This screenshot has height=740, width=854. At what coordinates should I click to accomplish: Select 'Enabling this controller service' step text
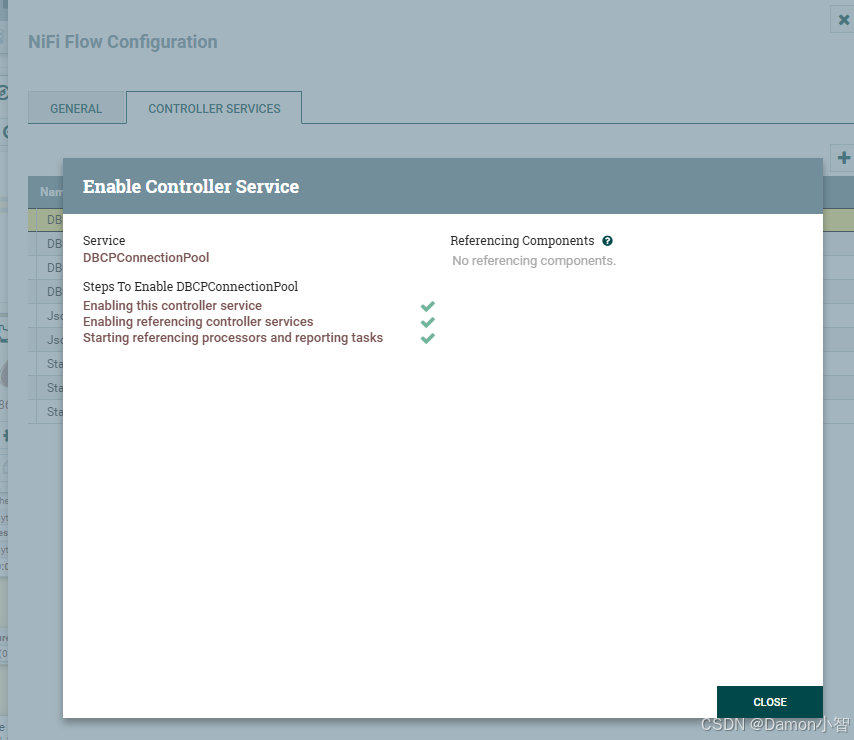(x=172, y=305)
